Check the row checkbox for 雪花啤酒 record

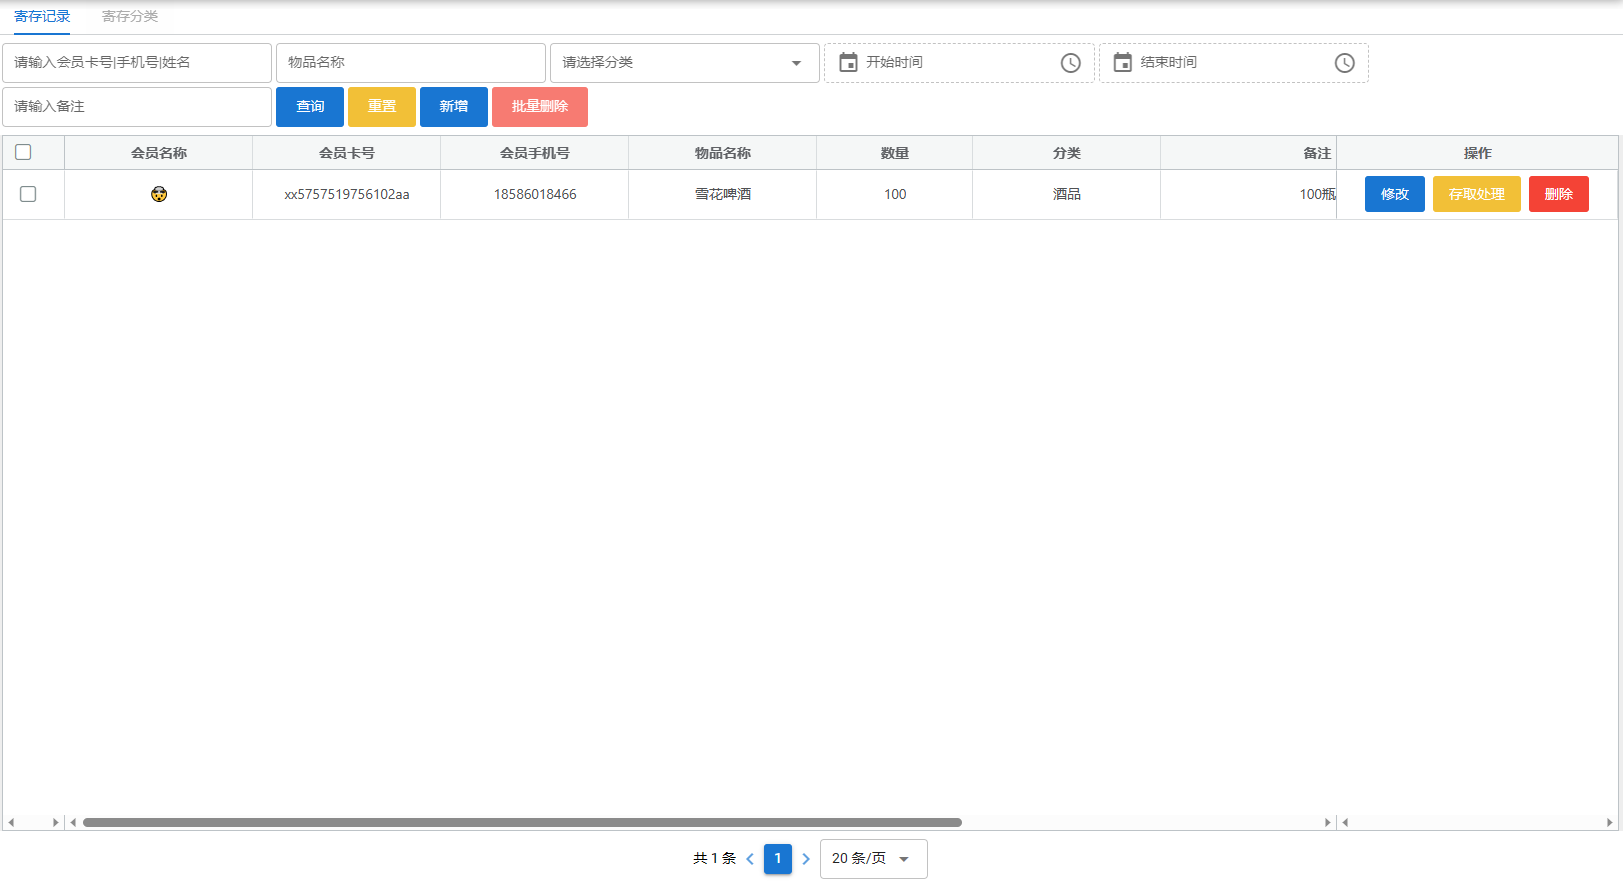[28, 194]
